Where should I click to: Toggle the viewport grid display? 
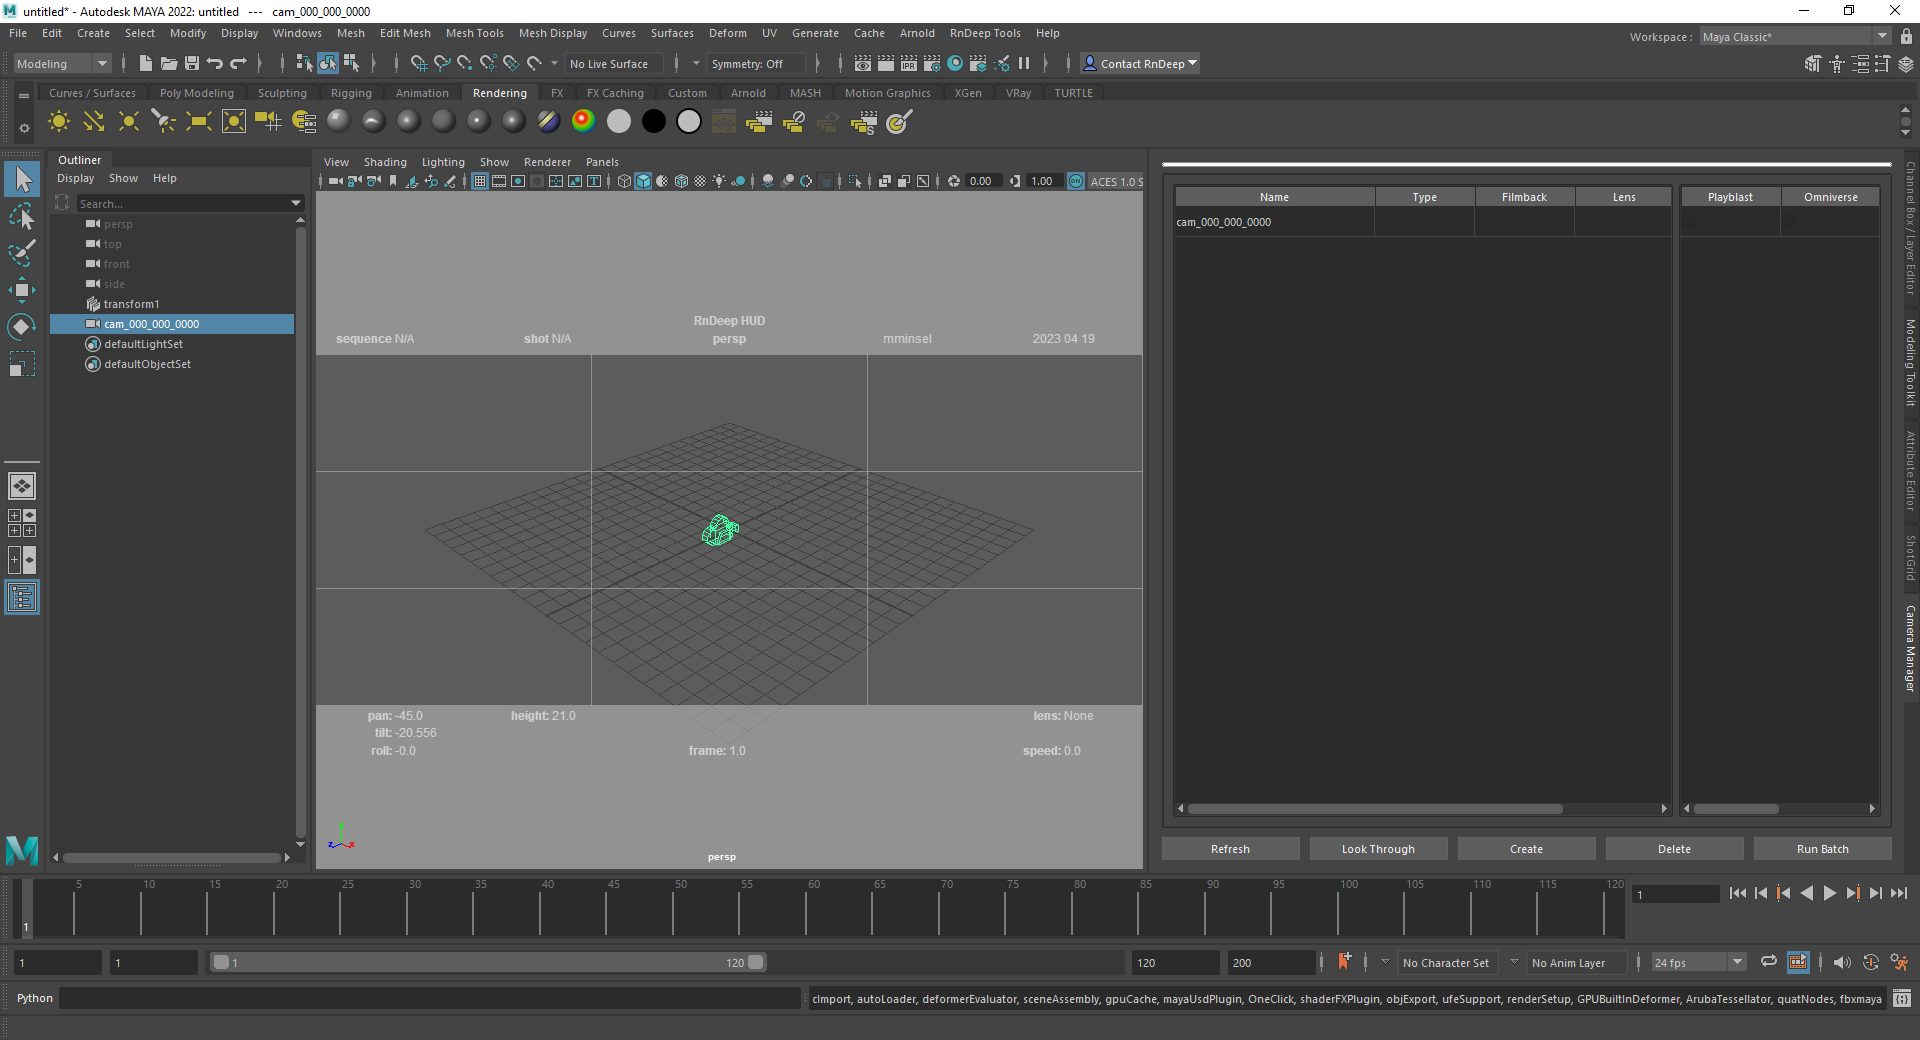pyautogui.click(x=480, y=181)
